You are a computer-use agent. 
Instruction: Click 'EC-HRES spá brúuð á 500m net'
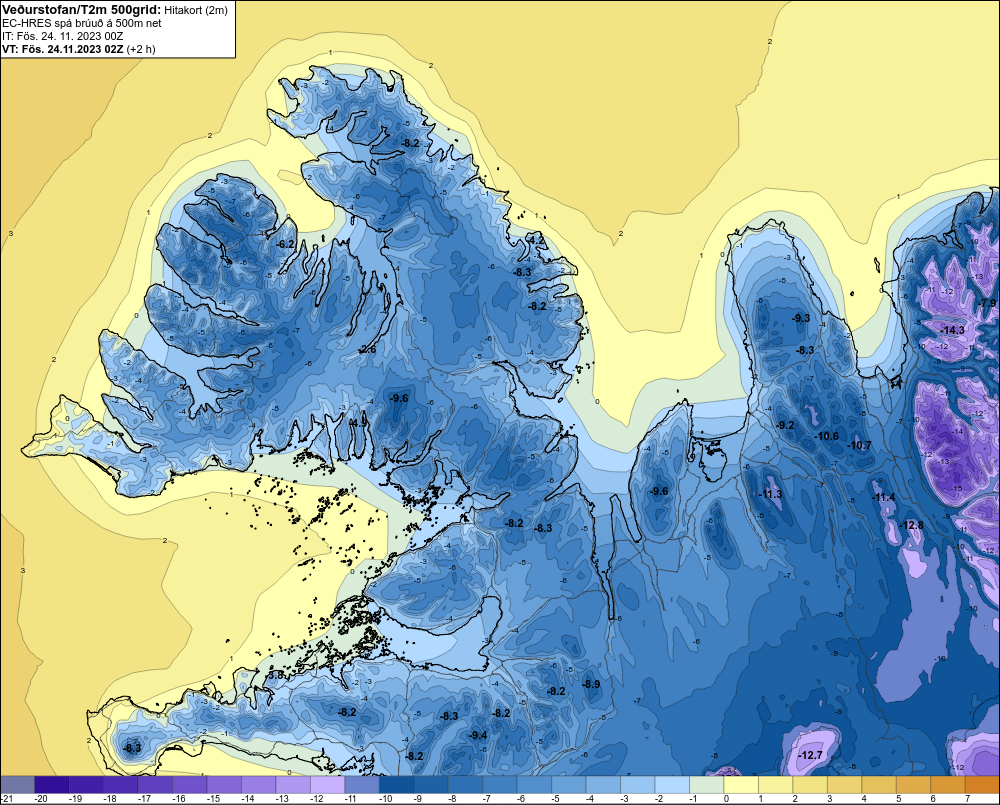click(82, 24)
